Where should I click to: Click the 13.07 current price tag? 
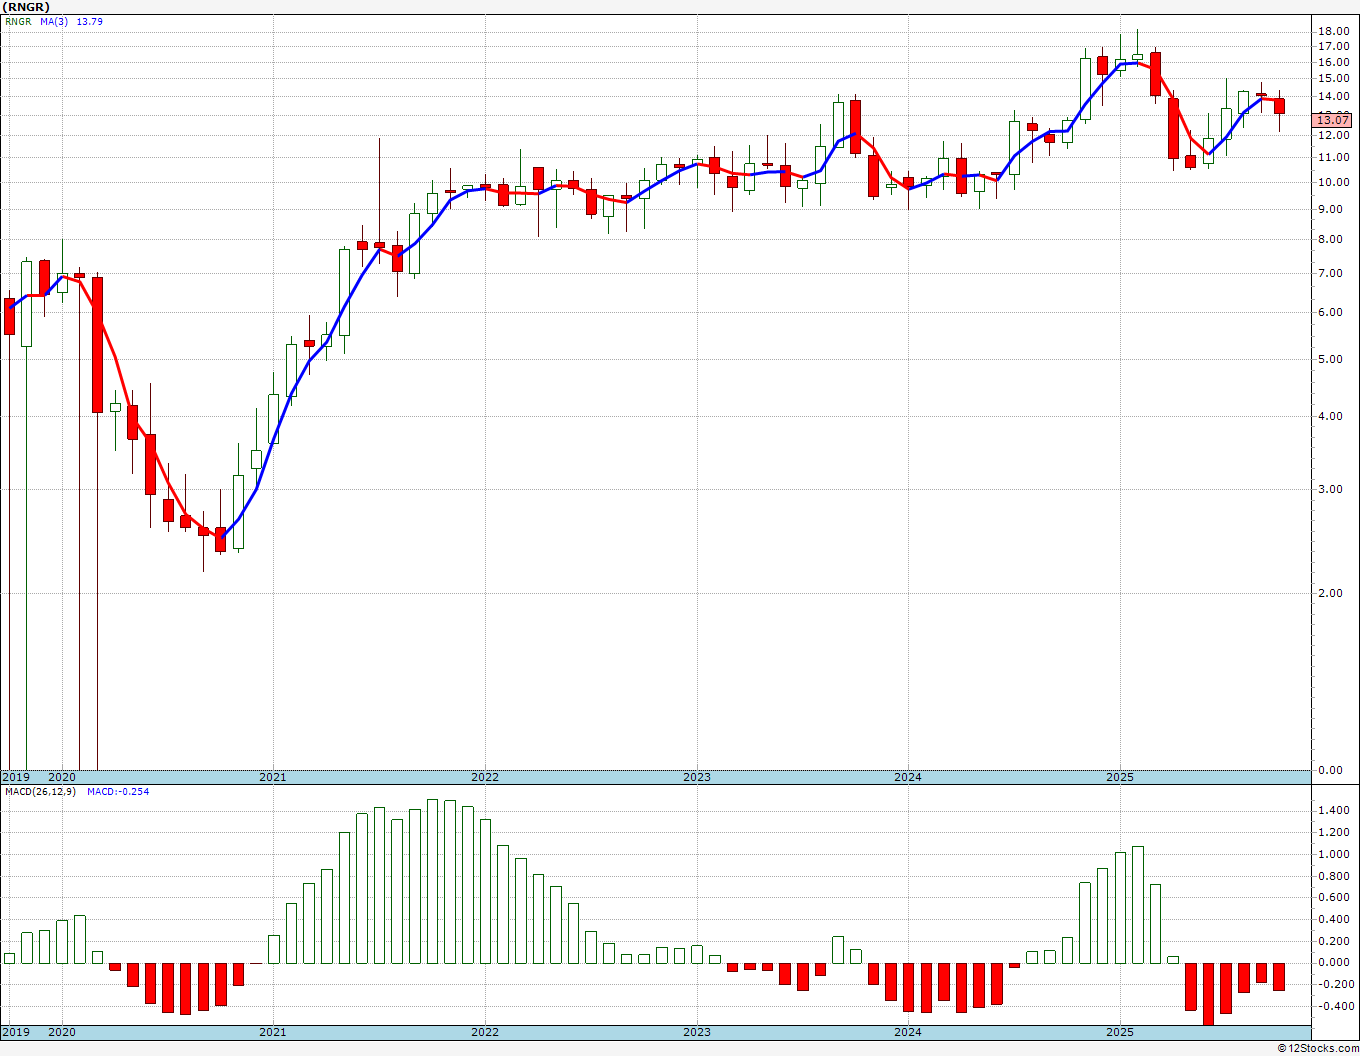pyautogui.click(x=1332, y=120)
